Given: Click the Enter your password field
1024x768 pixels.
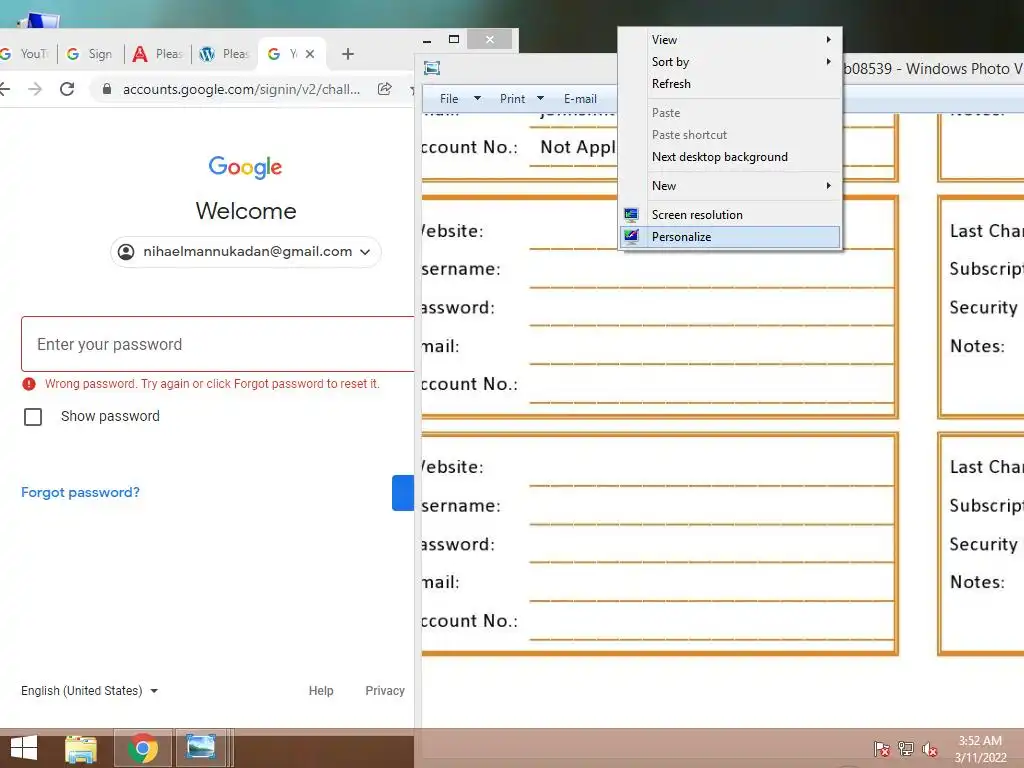Looking at the screenshot, I should (217, 344).
